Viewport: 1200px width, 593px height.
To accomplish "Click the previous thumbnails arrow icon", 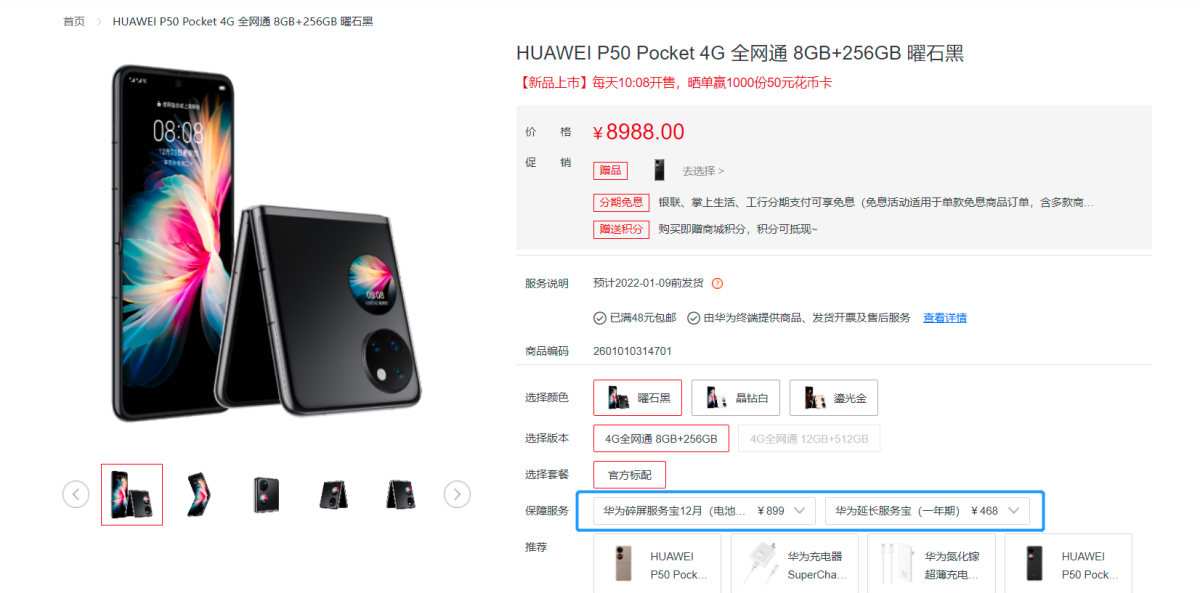I will point(76,494).
